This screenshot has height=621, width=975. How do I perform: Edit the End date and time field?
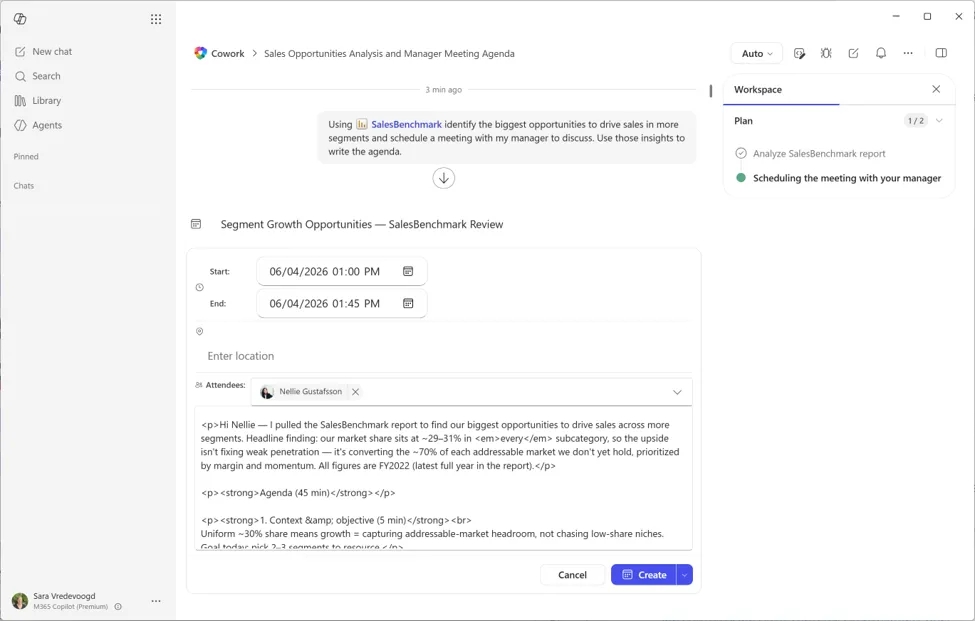coord(342,304)
